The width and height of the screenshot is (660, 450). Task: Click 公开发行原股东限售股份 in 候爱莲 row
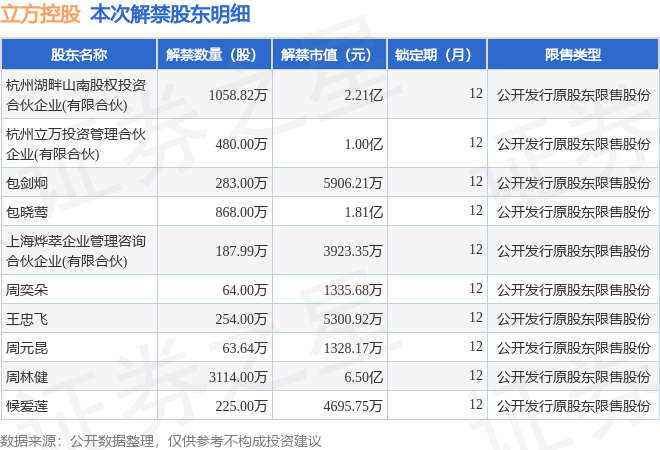573,406
